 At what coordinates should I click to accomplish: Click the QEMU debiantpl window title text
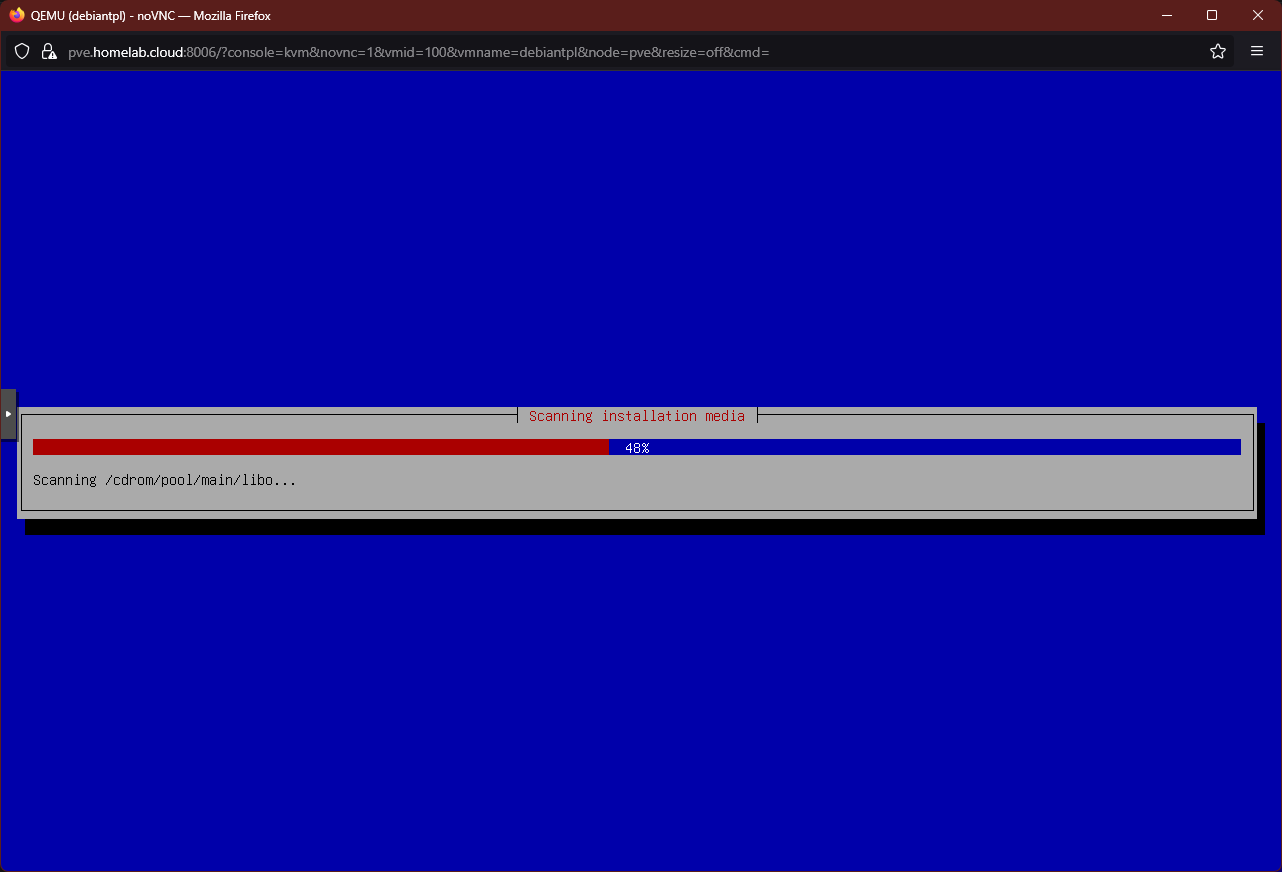(150, 15)
